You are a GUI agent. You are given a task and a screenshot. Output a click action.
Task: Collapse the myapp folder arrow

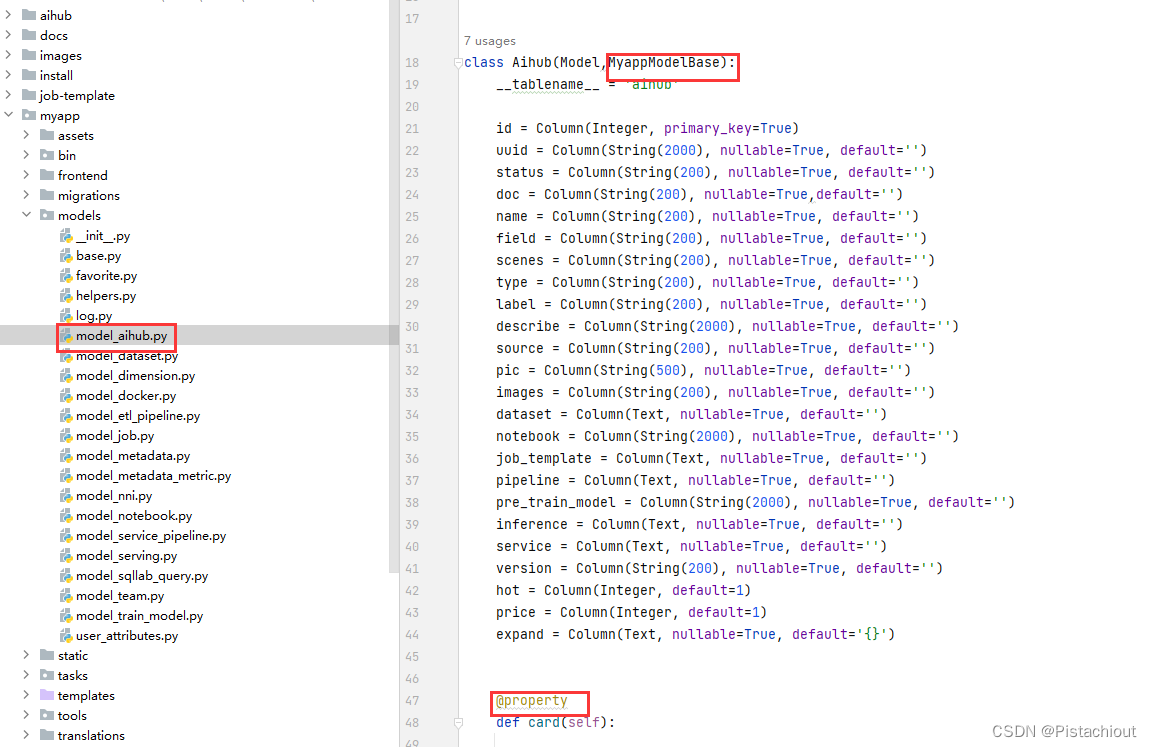pos(8,115)
